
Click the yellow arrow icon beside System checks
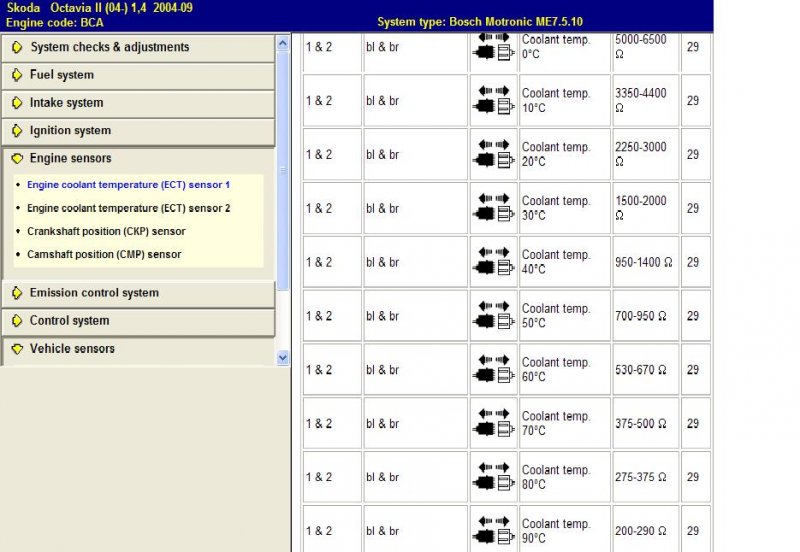click(x=17, y=47)
